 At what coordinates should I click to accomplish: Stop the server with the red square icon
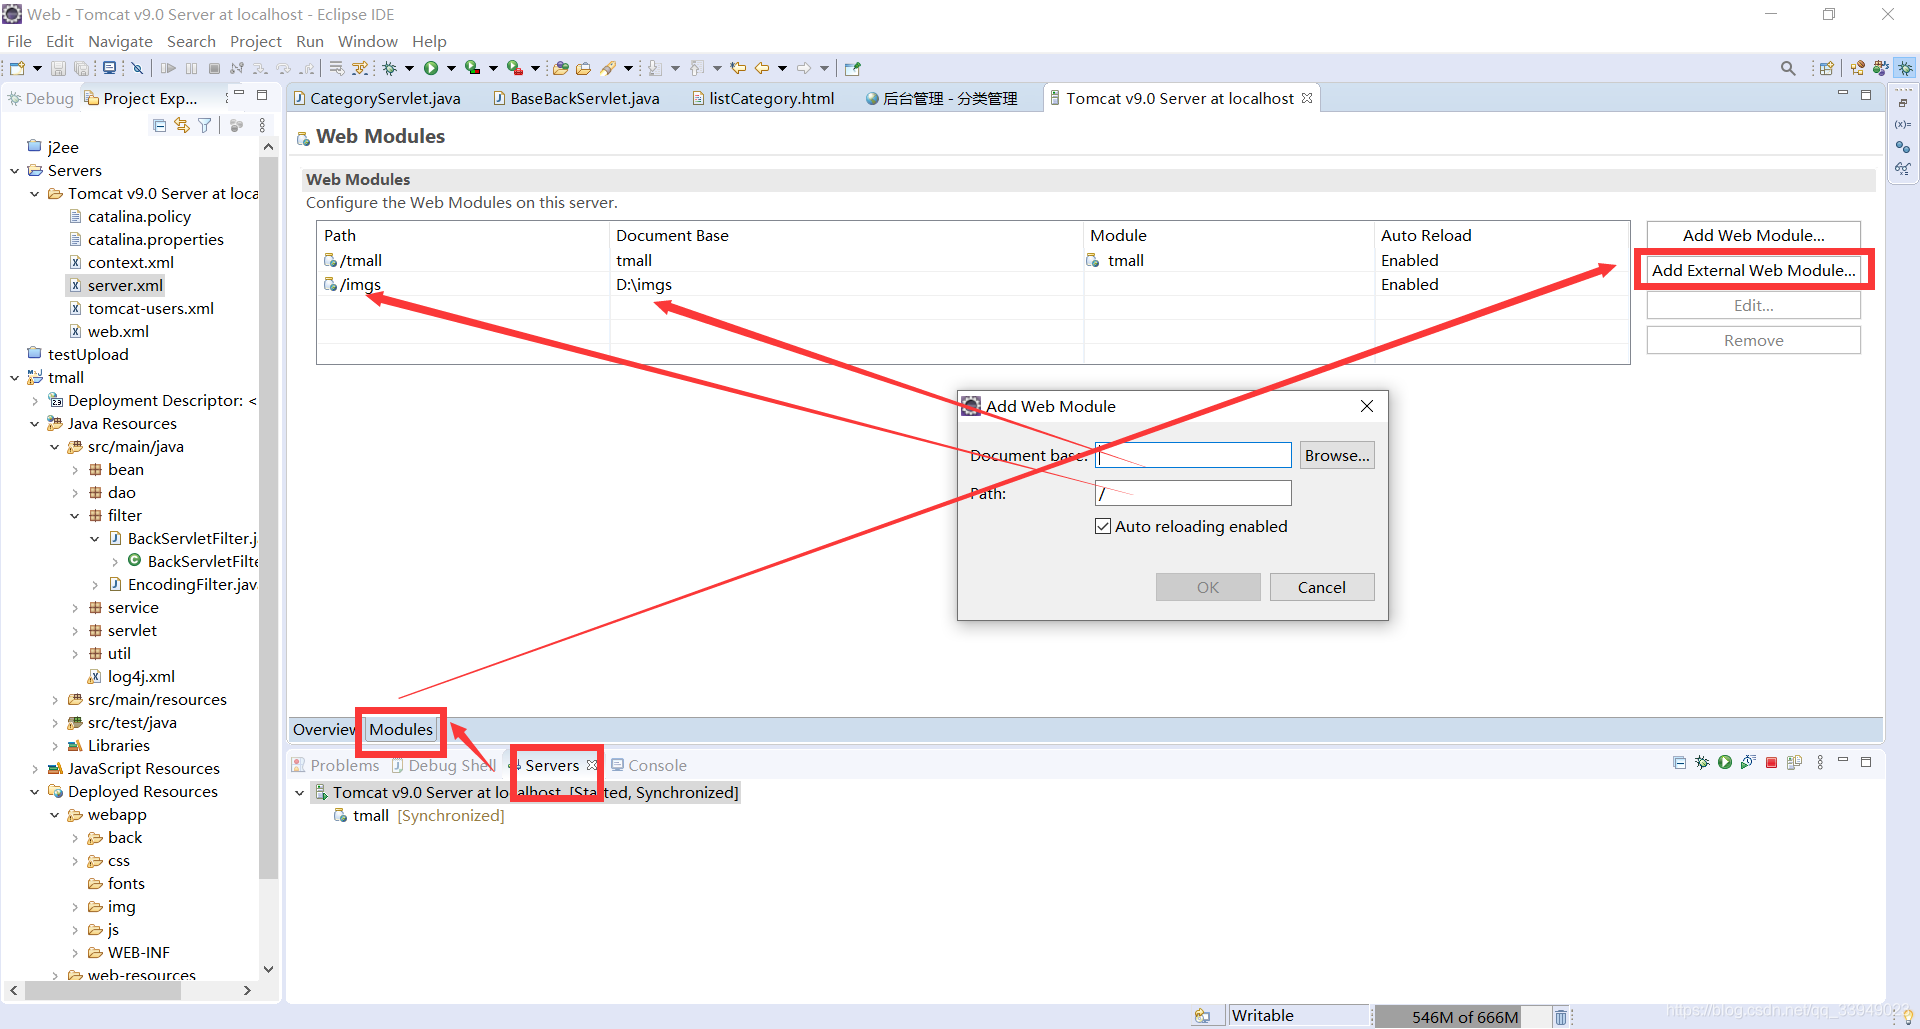pyautogui.click(x=1771, y=763)
